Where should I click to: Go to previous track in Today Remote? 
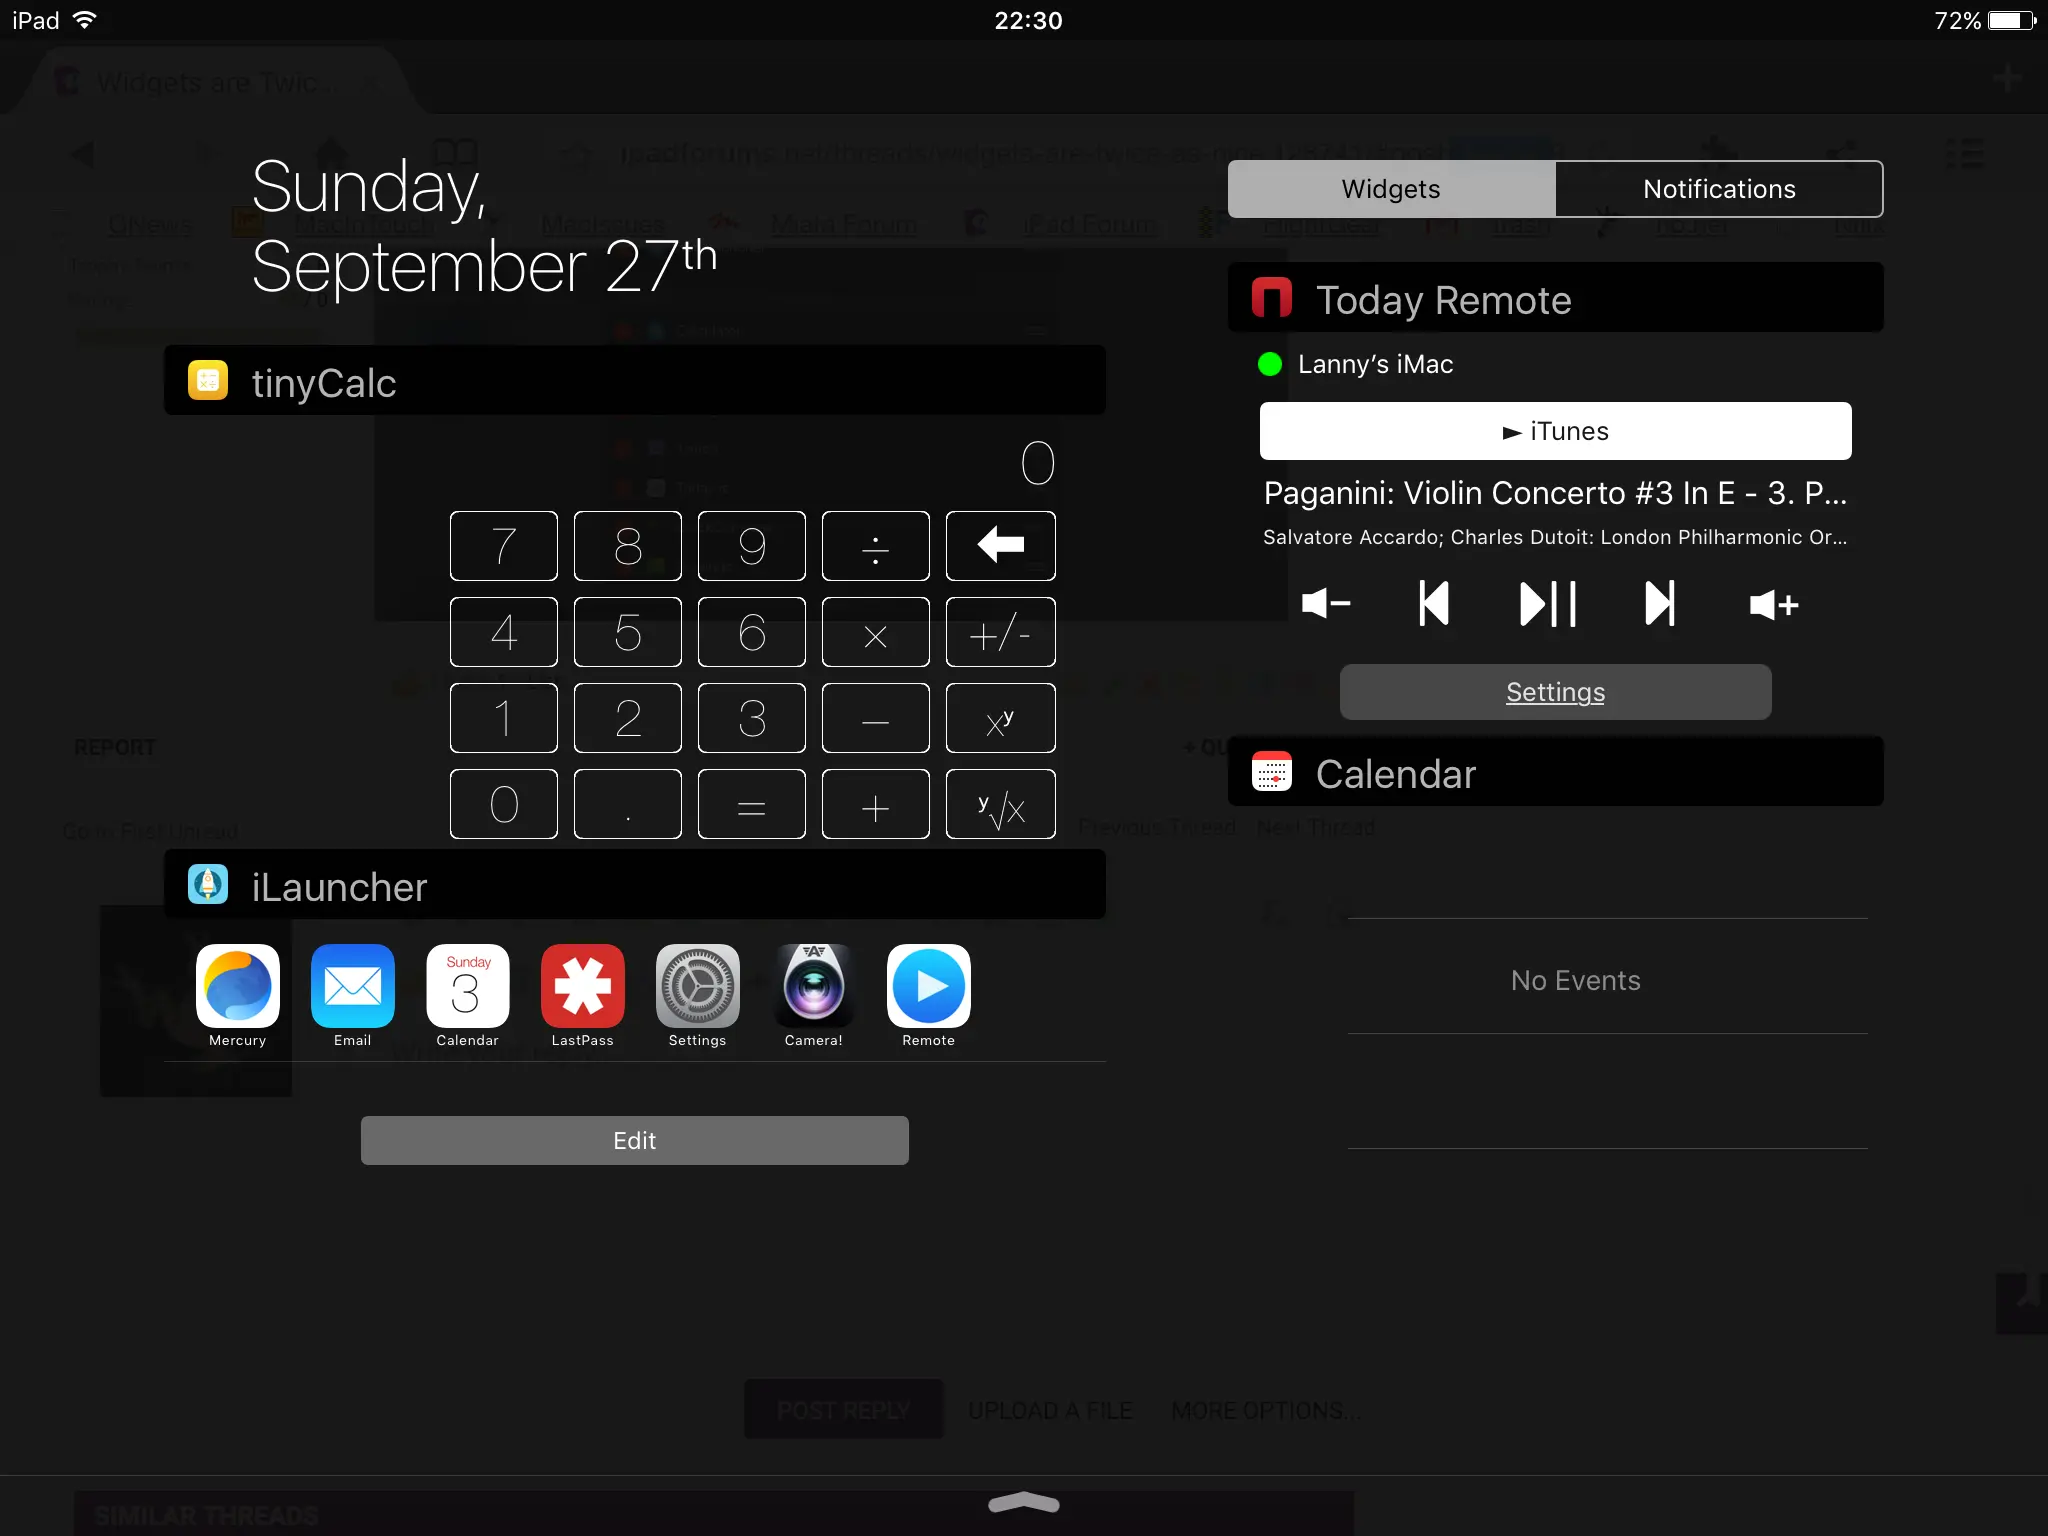[x=1434, y=604]
